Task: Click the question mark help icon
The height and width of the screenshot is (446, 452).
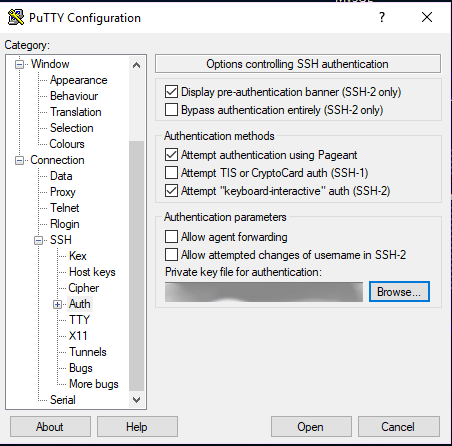Action: [x=382, y=17]
